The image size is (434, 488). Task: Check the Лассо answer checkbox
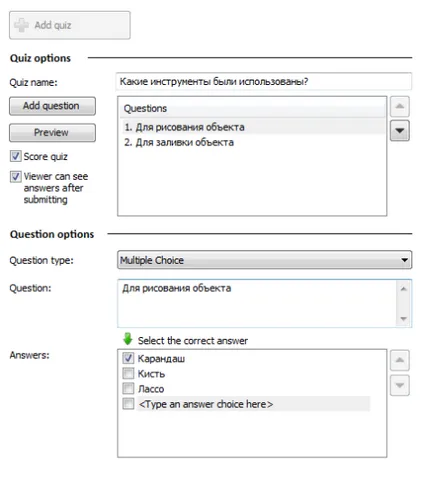click(x=128, y=388)
